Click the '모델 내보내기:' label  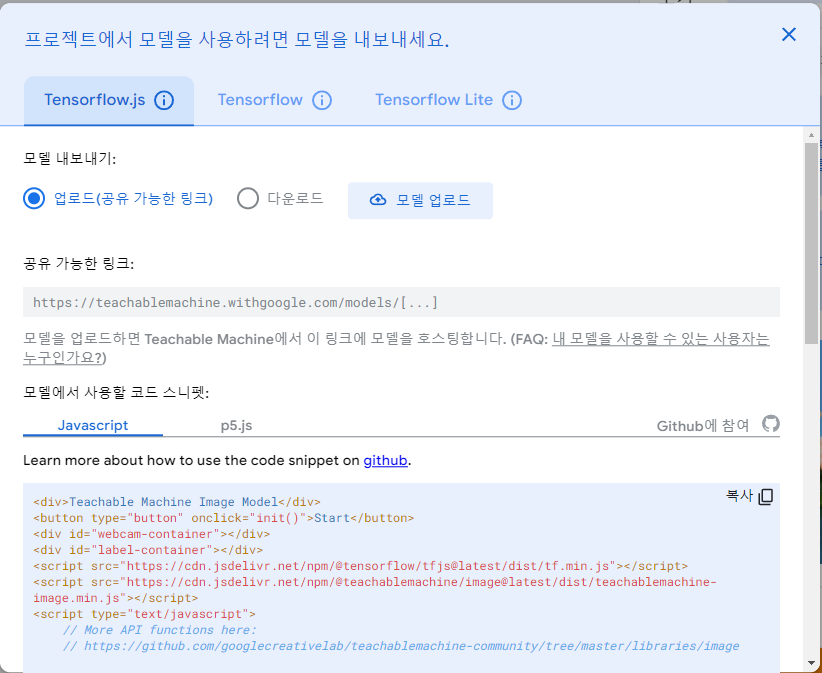pos(69,158)
